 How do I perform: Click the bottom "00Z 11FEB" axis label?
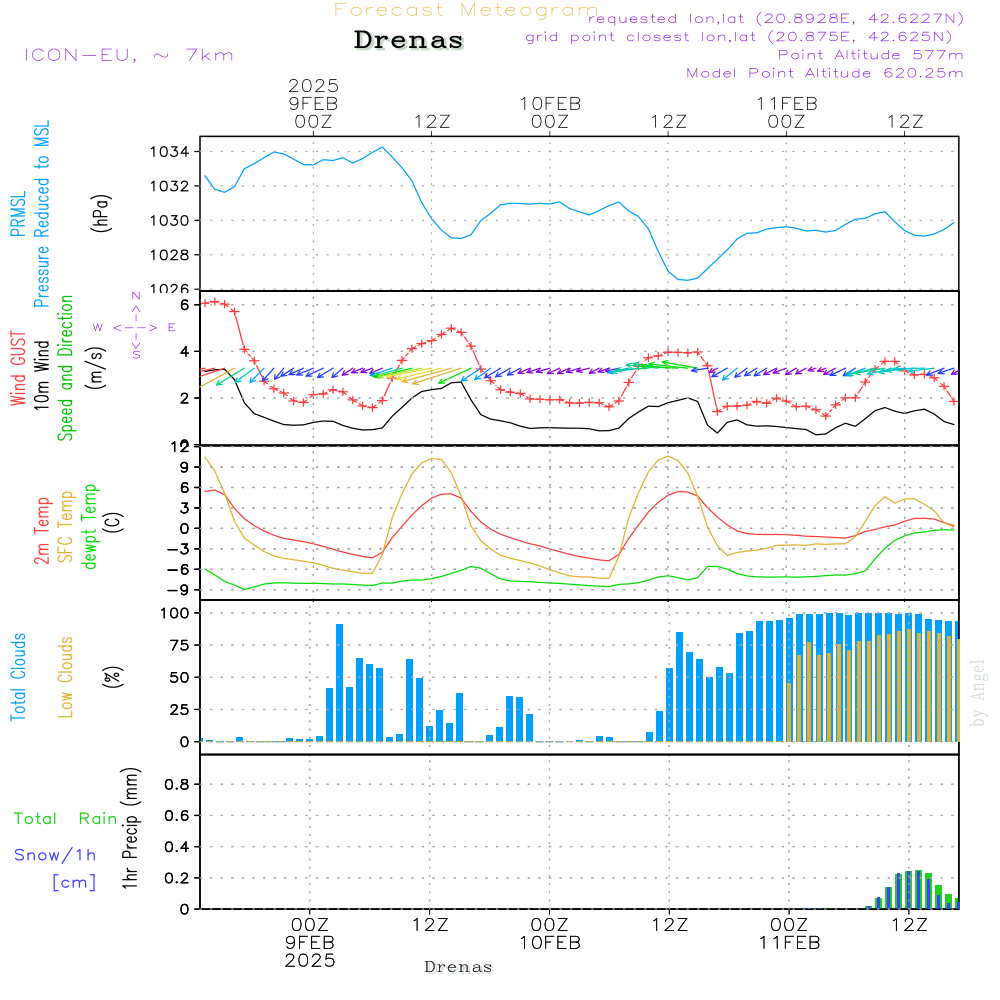(x=790, y=934)
